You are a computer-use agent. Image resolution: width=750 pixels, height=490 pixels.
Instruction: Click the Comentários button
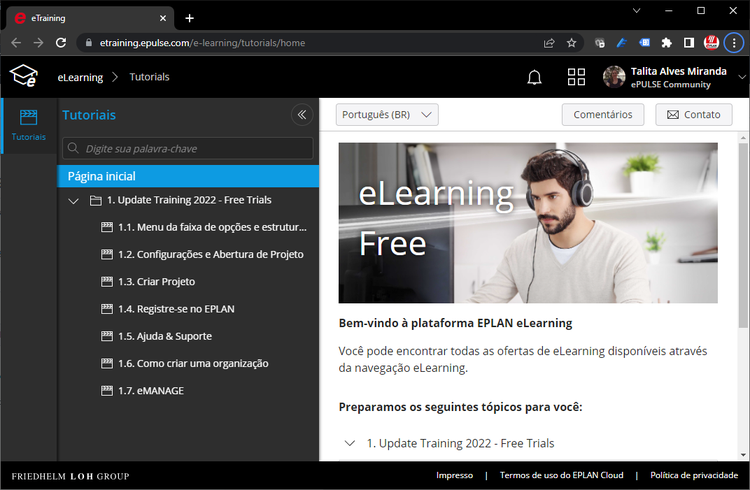click(x=603, y=115)
